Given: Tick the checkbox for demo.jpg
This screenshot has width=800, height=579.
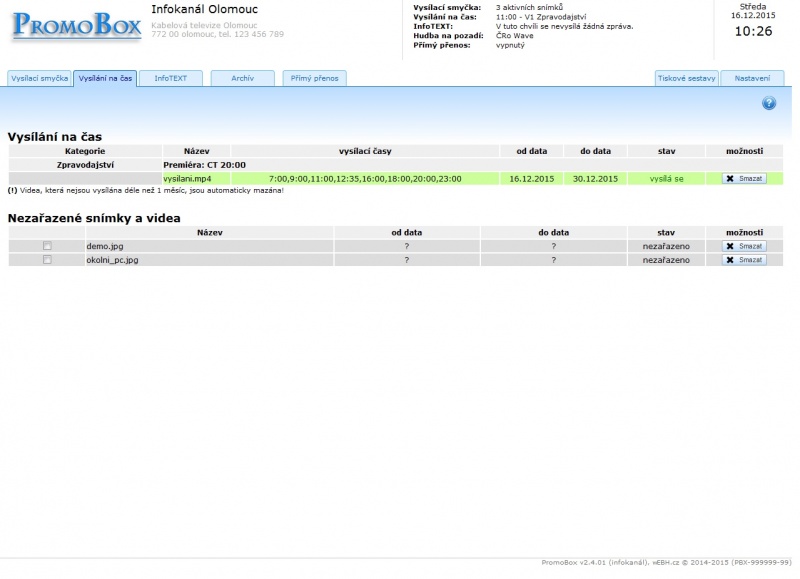Looking at the screenshot, I should (47, 246).
